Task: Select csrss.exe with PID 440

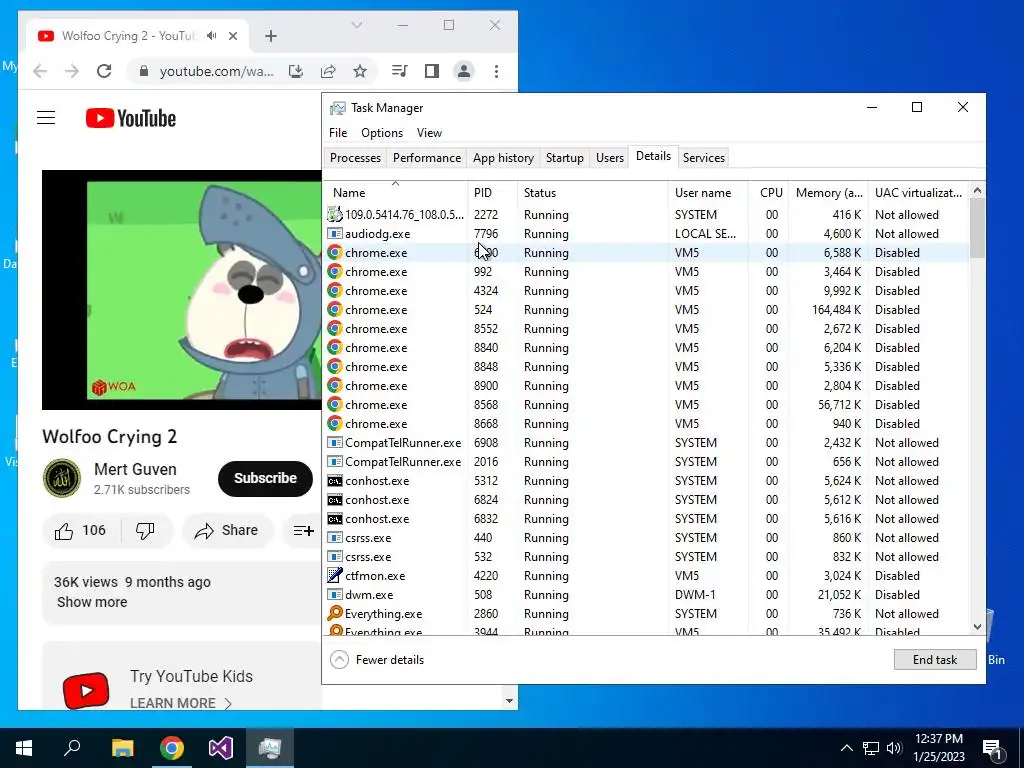Action: pos(646,538)
